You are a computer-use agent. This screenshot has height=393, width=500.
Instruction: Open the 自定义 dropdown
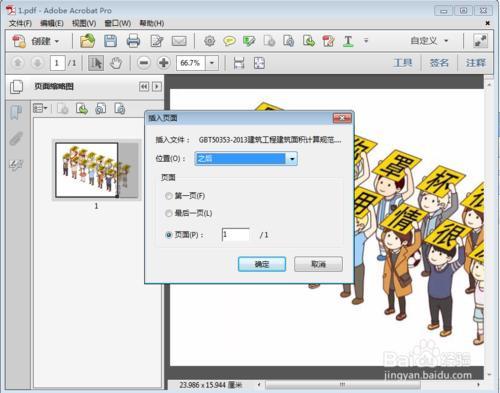coord(429,41)
